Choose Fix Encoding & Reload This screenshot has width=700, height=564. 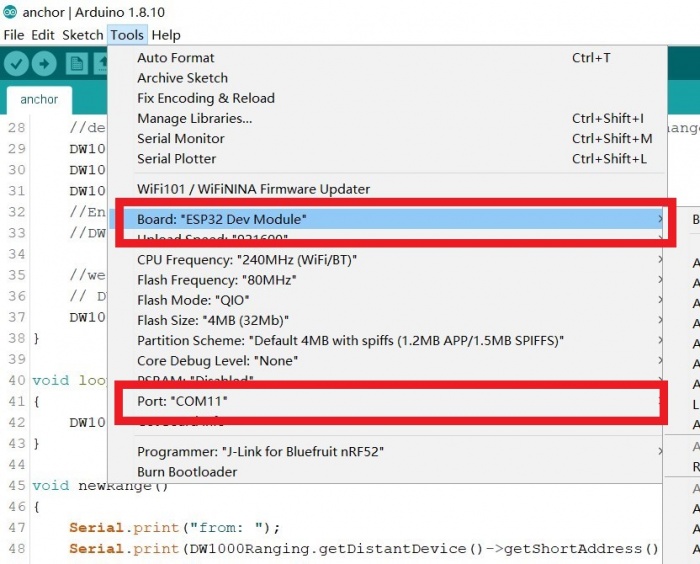pos(388,98)
